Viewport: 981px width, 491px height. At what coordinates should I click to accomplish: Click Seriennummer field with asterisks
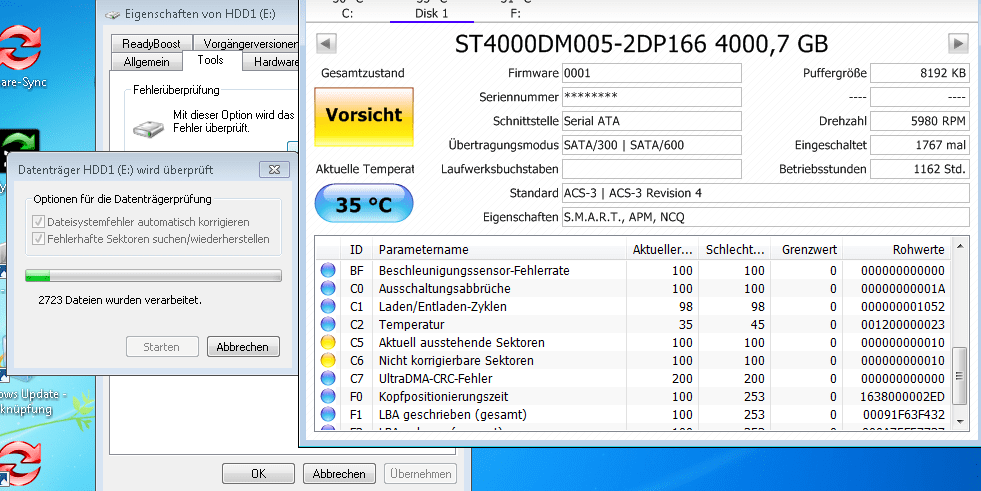click(x=651, y=97)
